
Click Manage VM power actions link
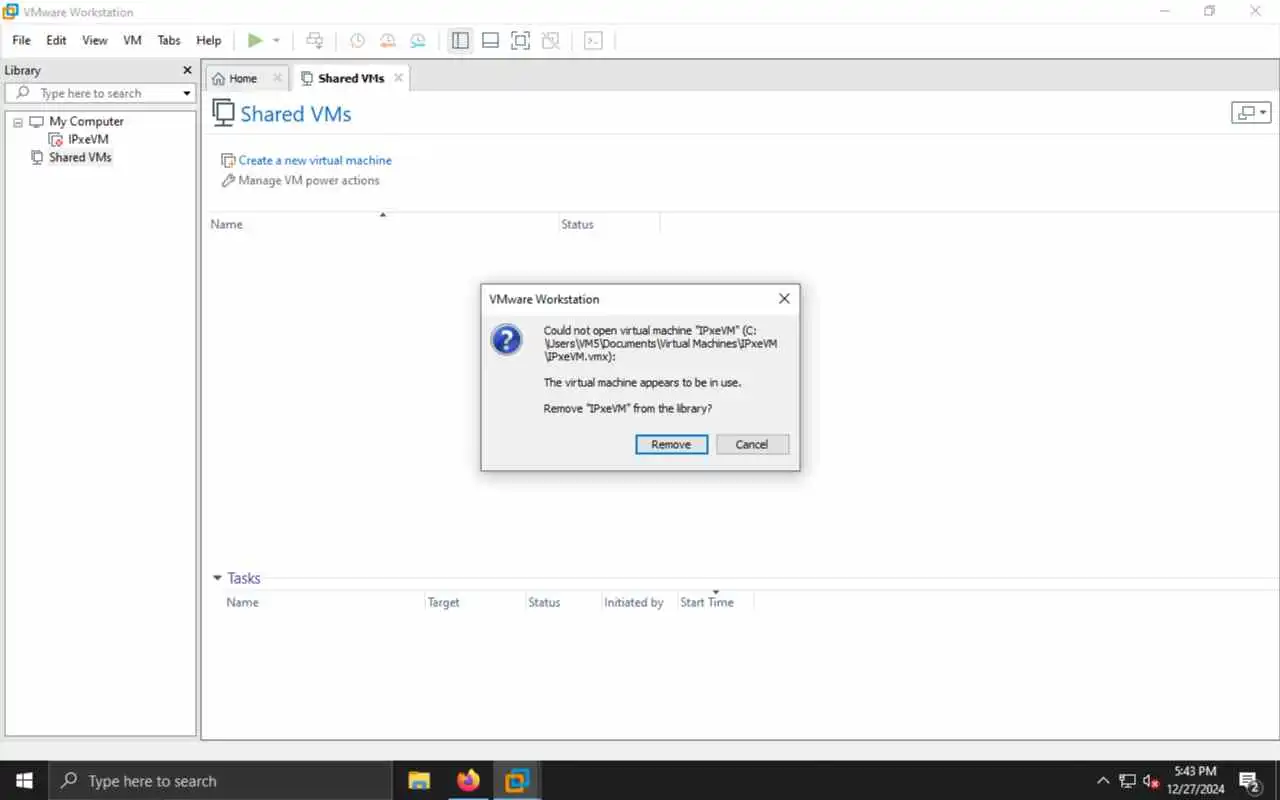pyautogui.click(x=309, y=180)
